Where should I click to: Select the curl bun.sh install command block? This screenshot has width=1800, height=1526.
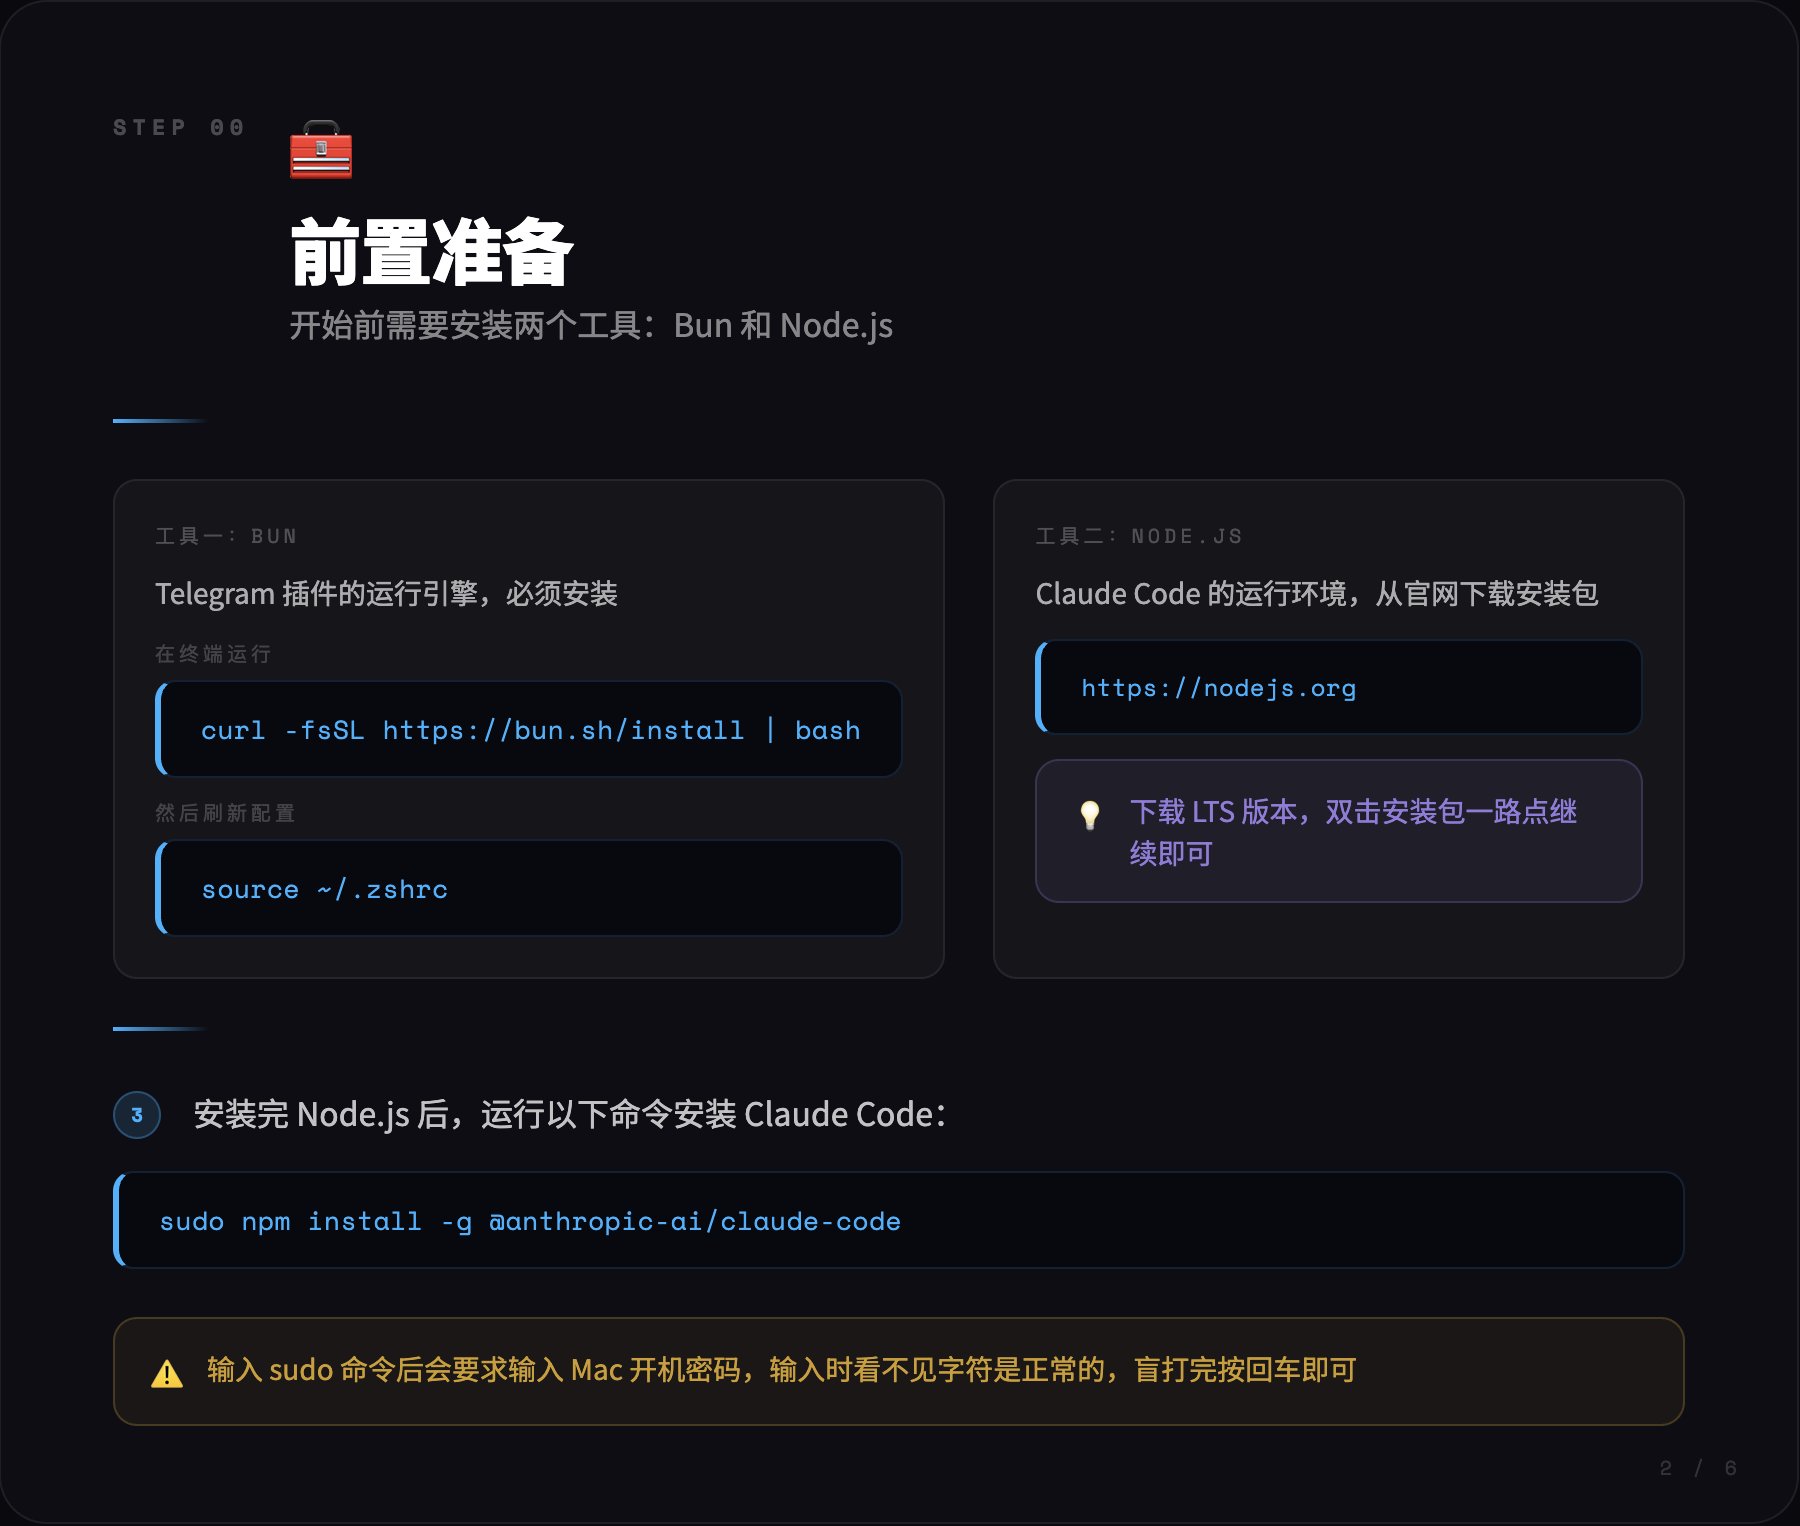click(x=529, y=730)
